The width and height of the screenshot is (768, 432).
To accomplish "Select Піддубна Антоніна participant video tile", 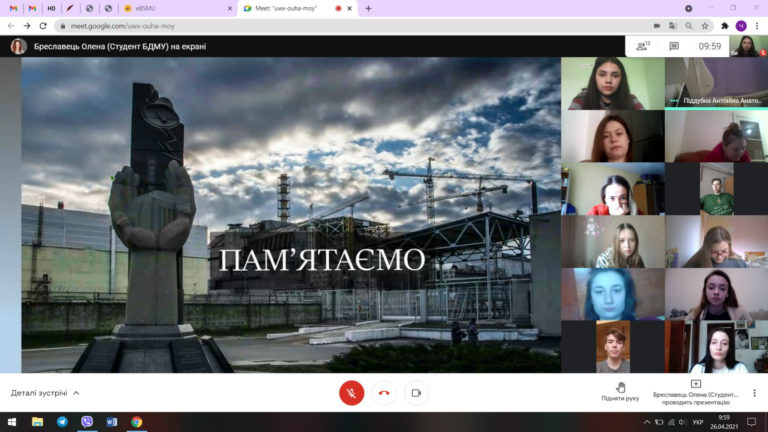I will coord(715,83).
